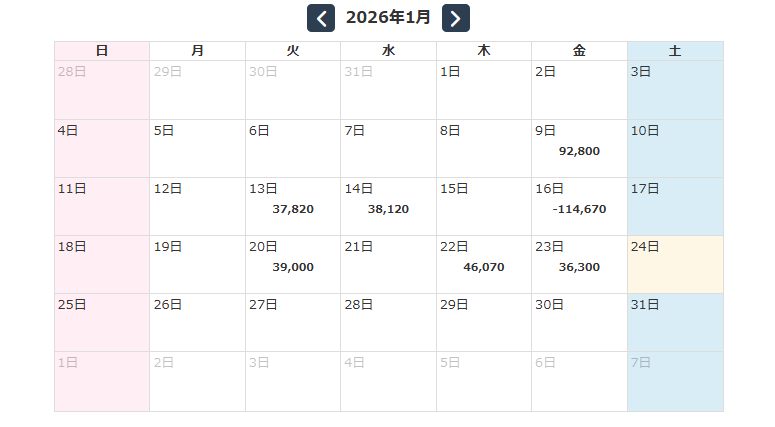Select the highlighted 24日 date cell
775x427 pixels.
pos(675,264)
